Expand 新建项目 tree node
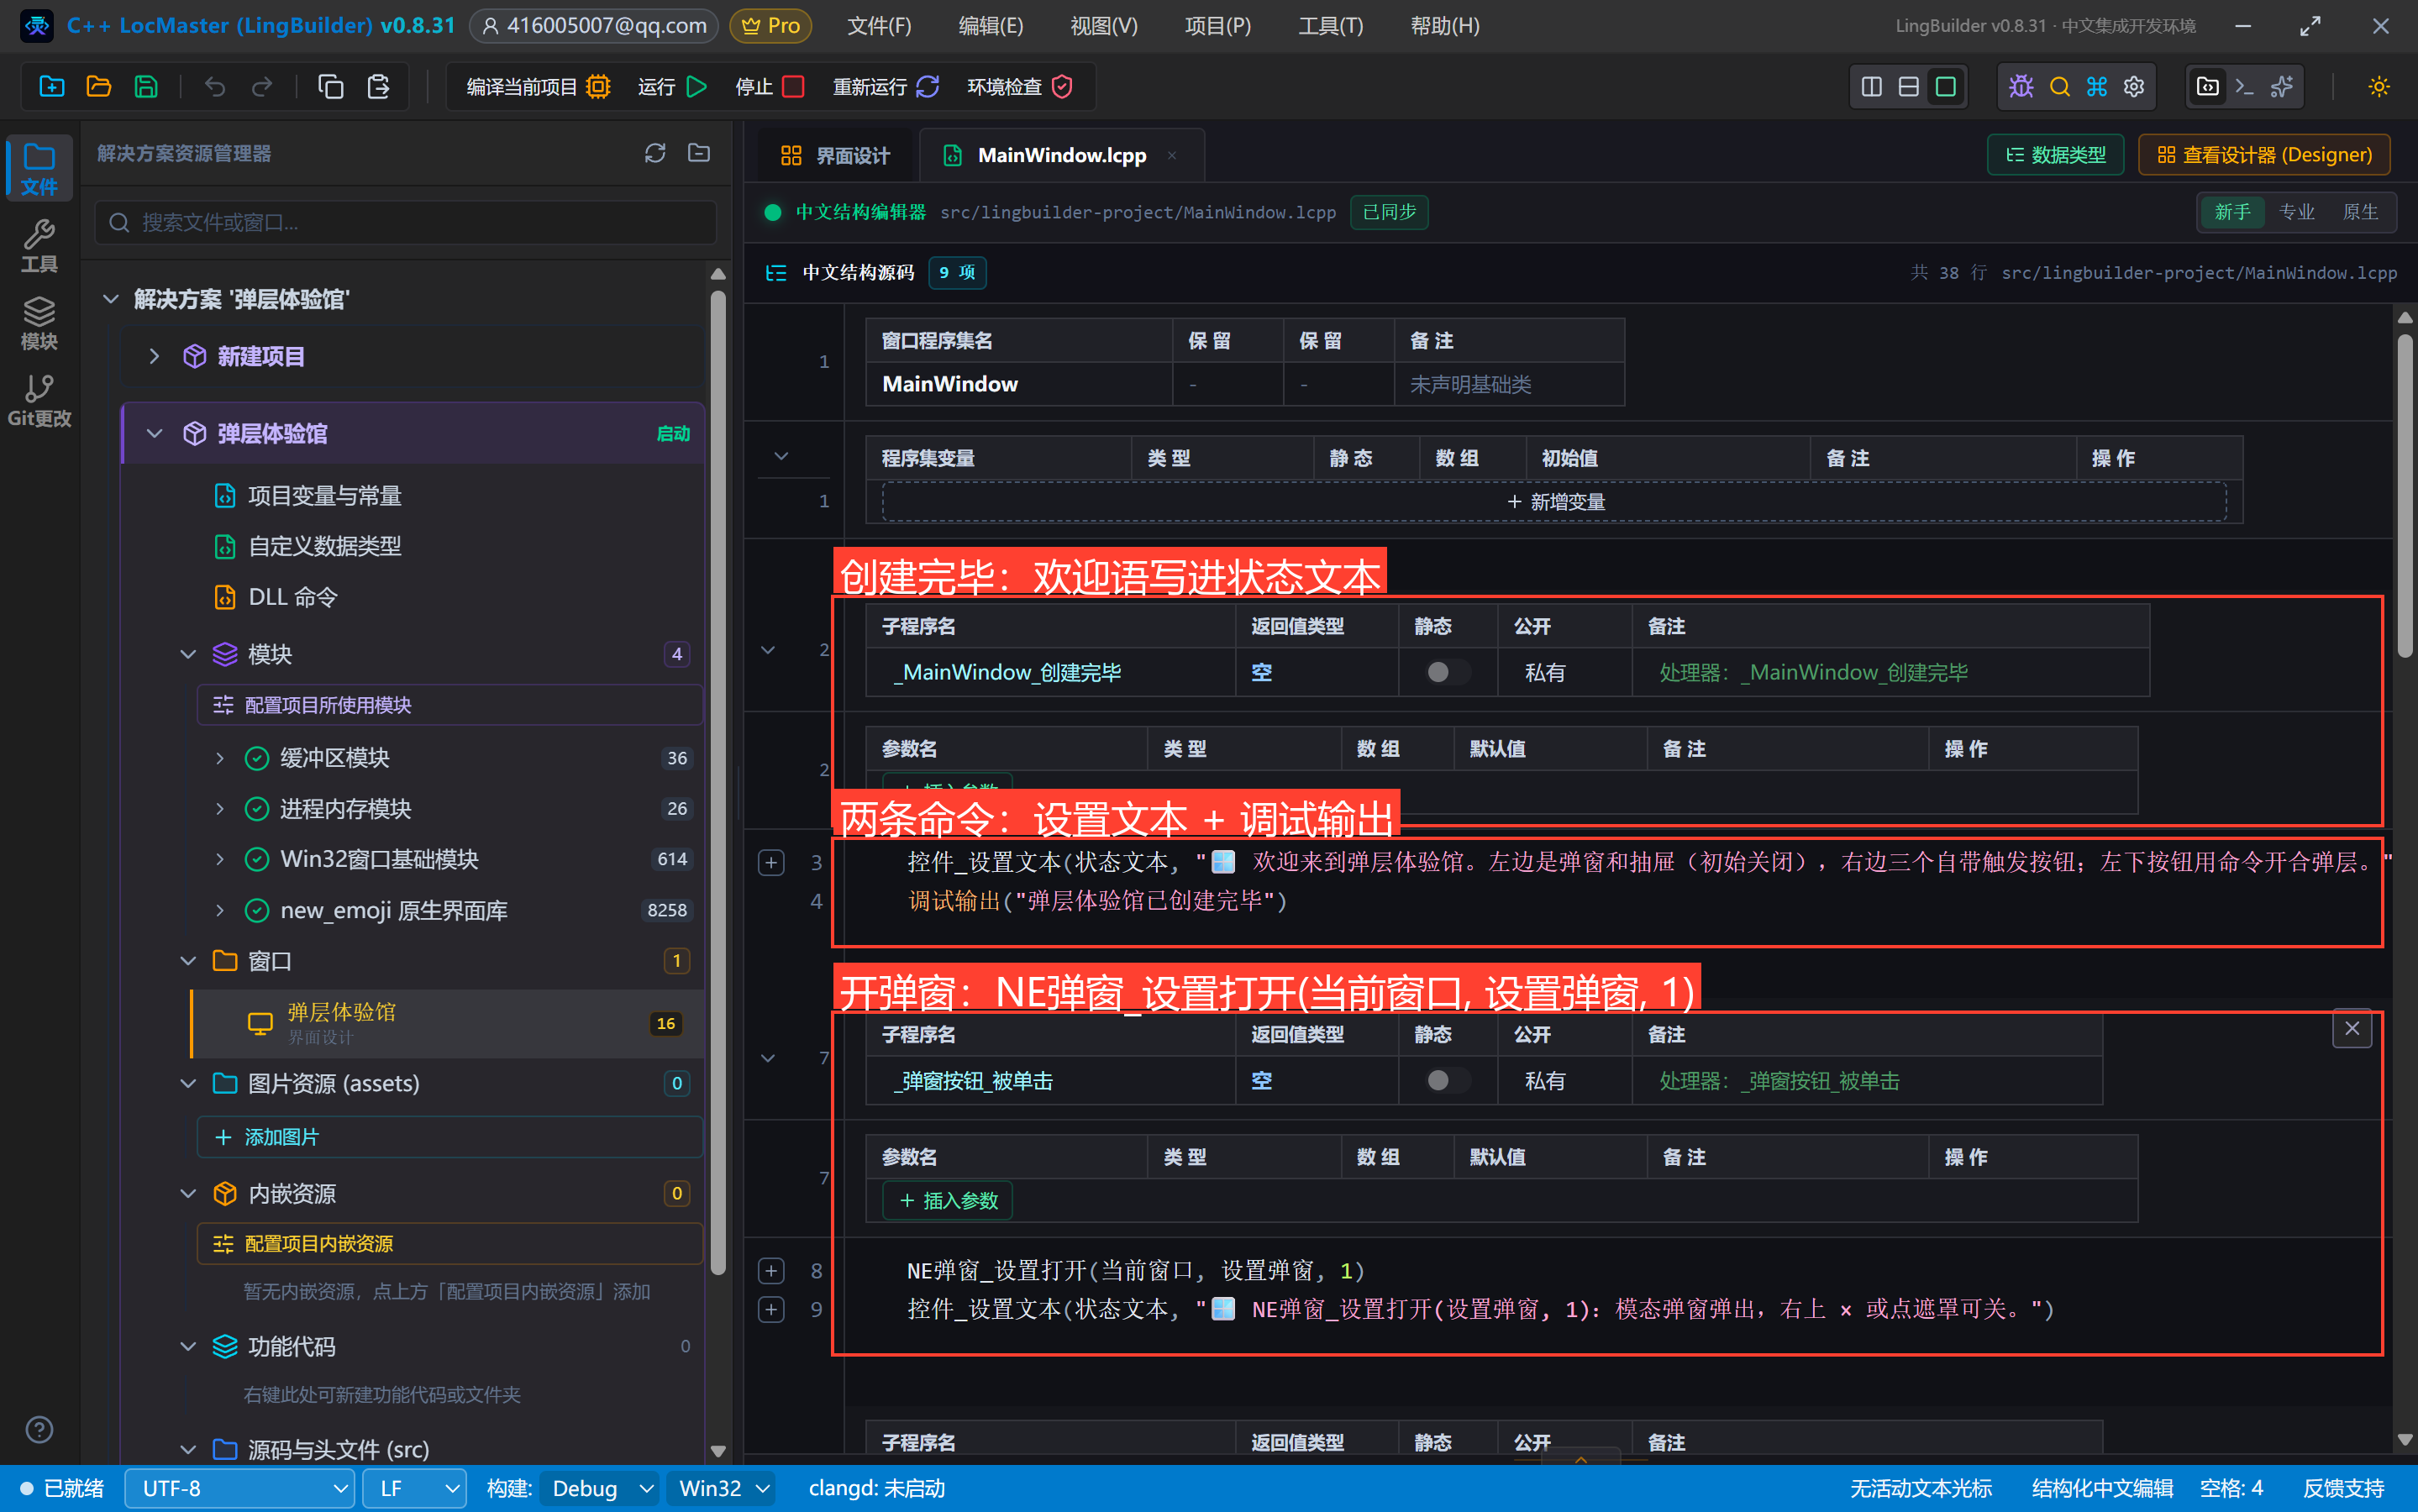Viewport: 2418px width, 1512px height. (154, 356)
